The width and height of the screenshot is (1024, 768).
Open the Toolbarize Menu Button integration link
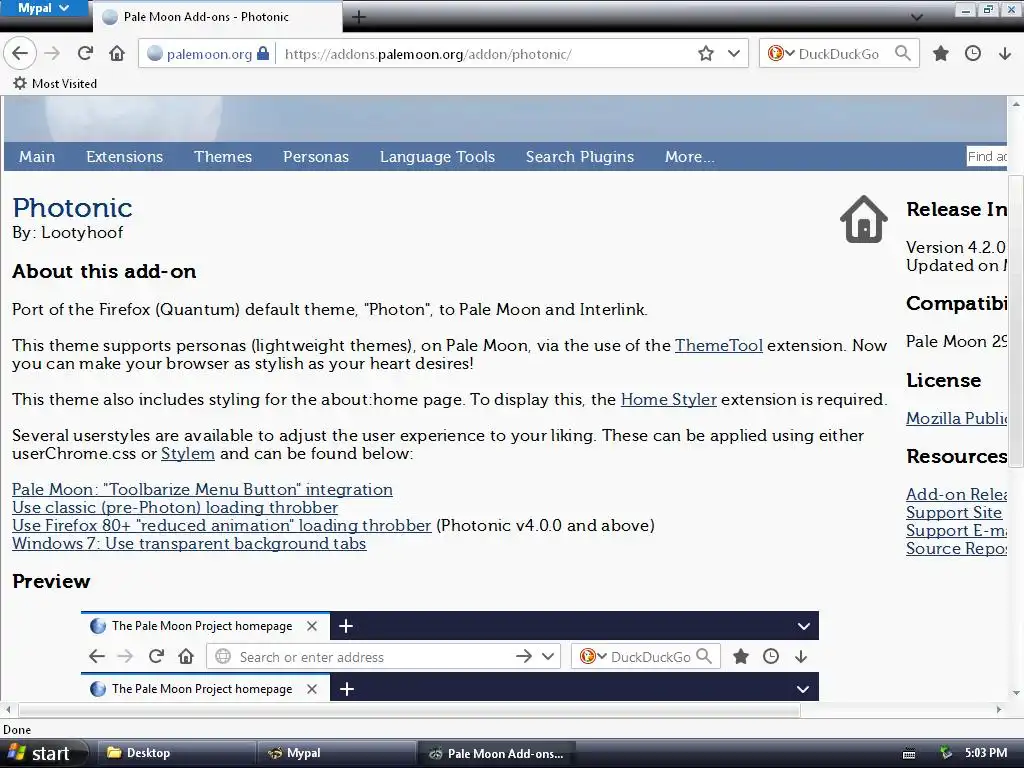pos(202,490)
